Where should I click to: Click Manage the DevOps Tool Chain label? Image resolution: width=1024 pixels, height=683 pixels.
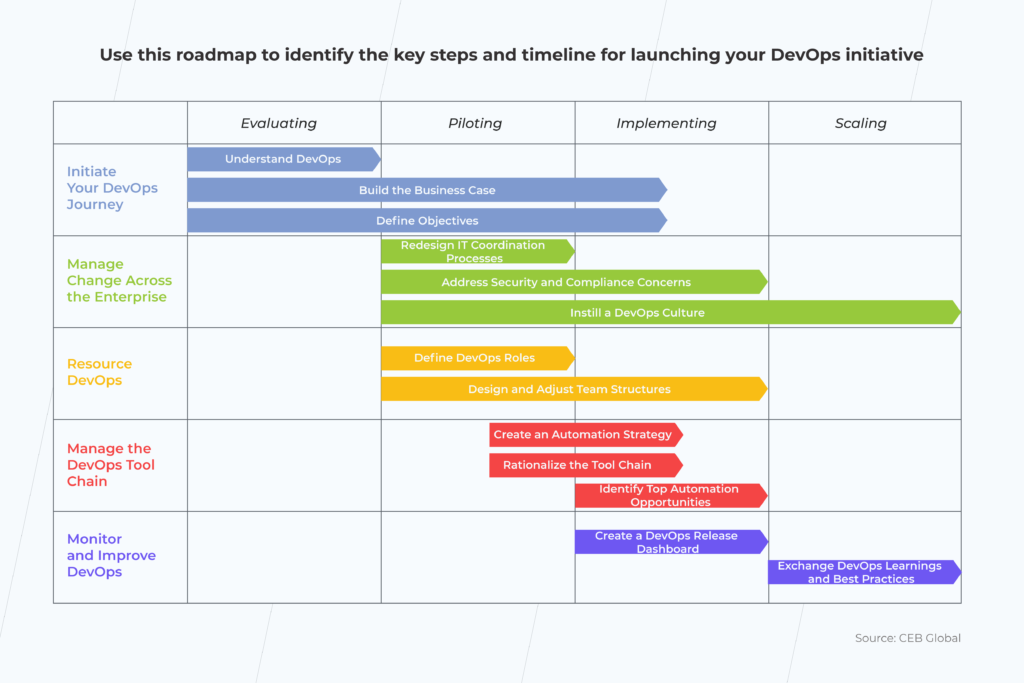(111, 465)
